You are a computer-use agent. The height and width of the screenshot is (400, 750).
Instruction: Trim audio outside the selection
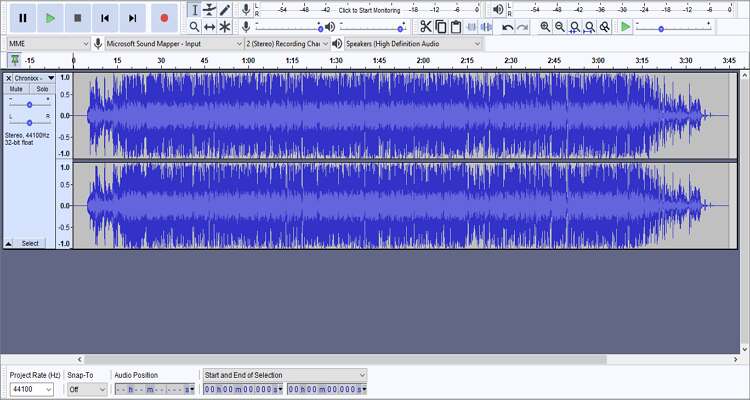click(471, 27)
